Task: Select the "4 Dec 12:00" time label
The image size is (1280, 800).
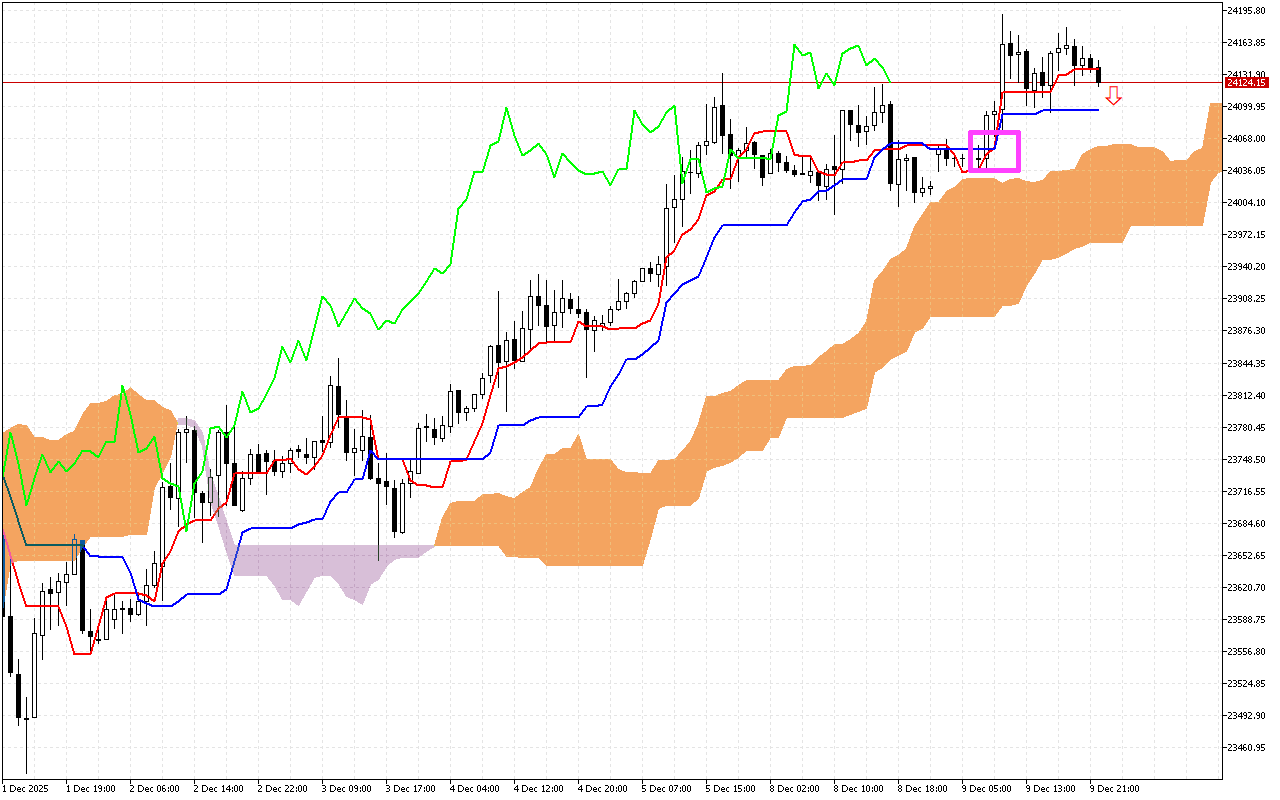Action: coord(538,788)
